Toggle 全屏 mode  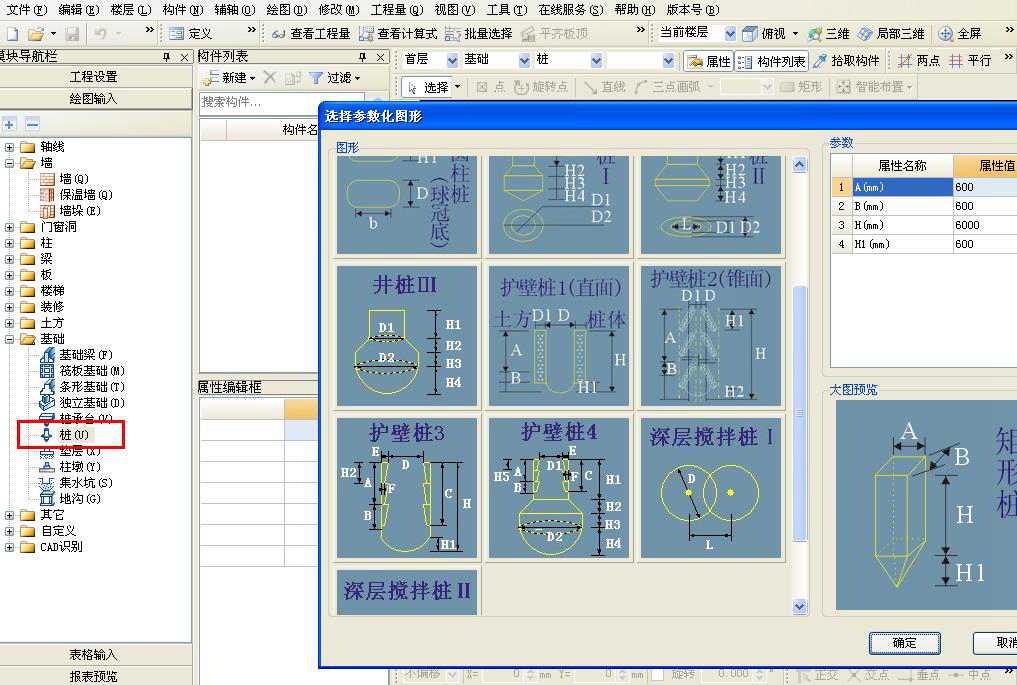(x=960, y=33)
